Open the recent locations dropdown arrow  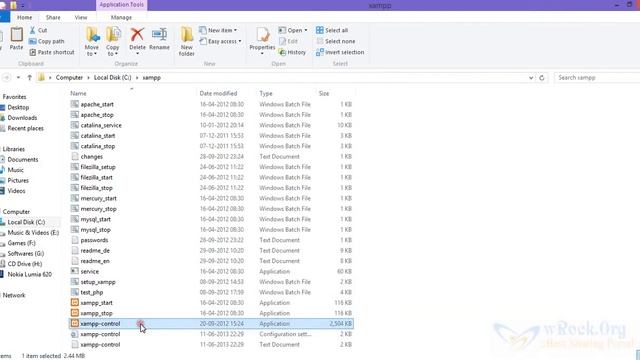tap(18, 78)
